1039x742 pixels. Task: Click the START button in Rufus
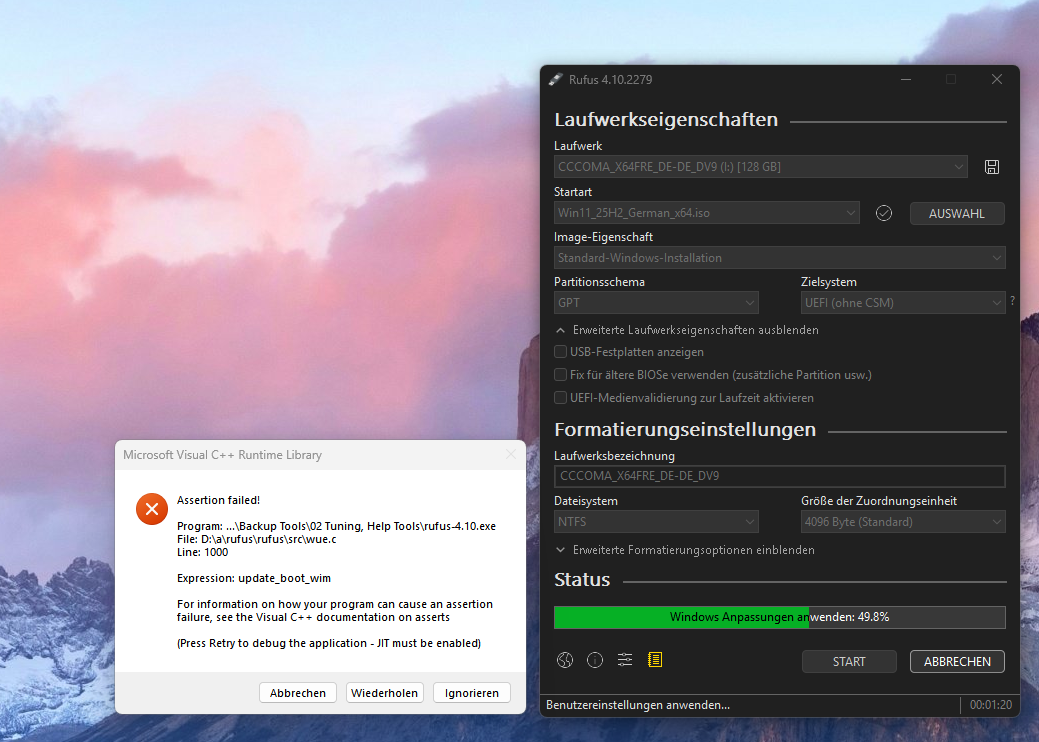[849, 661]
